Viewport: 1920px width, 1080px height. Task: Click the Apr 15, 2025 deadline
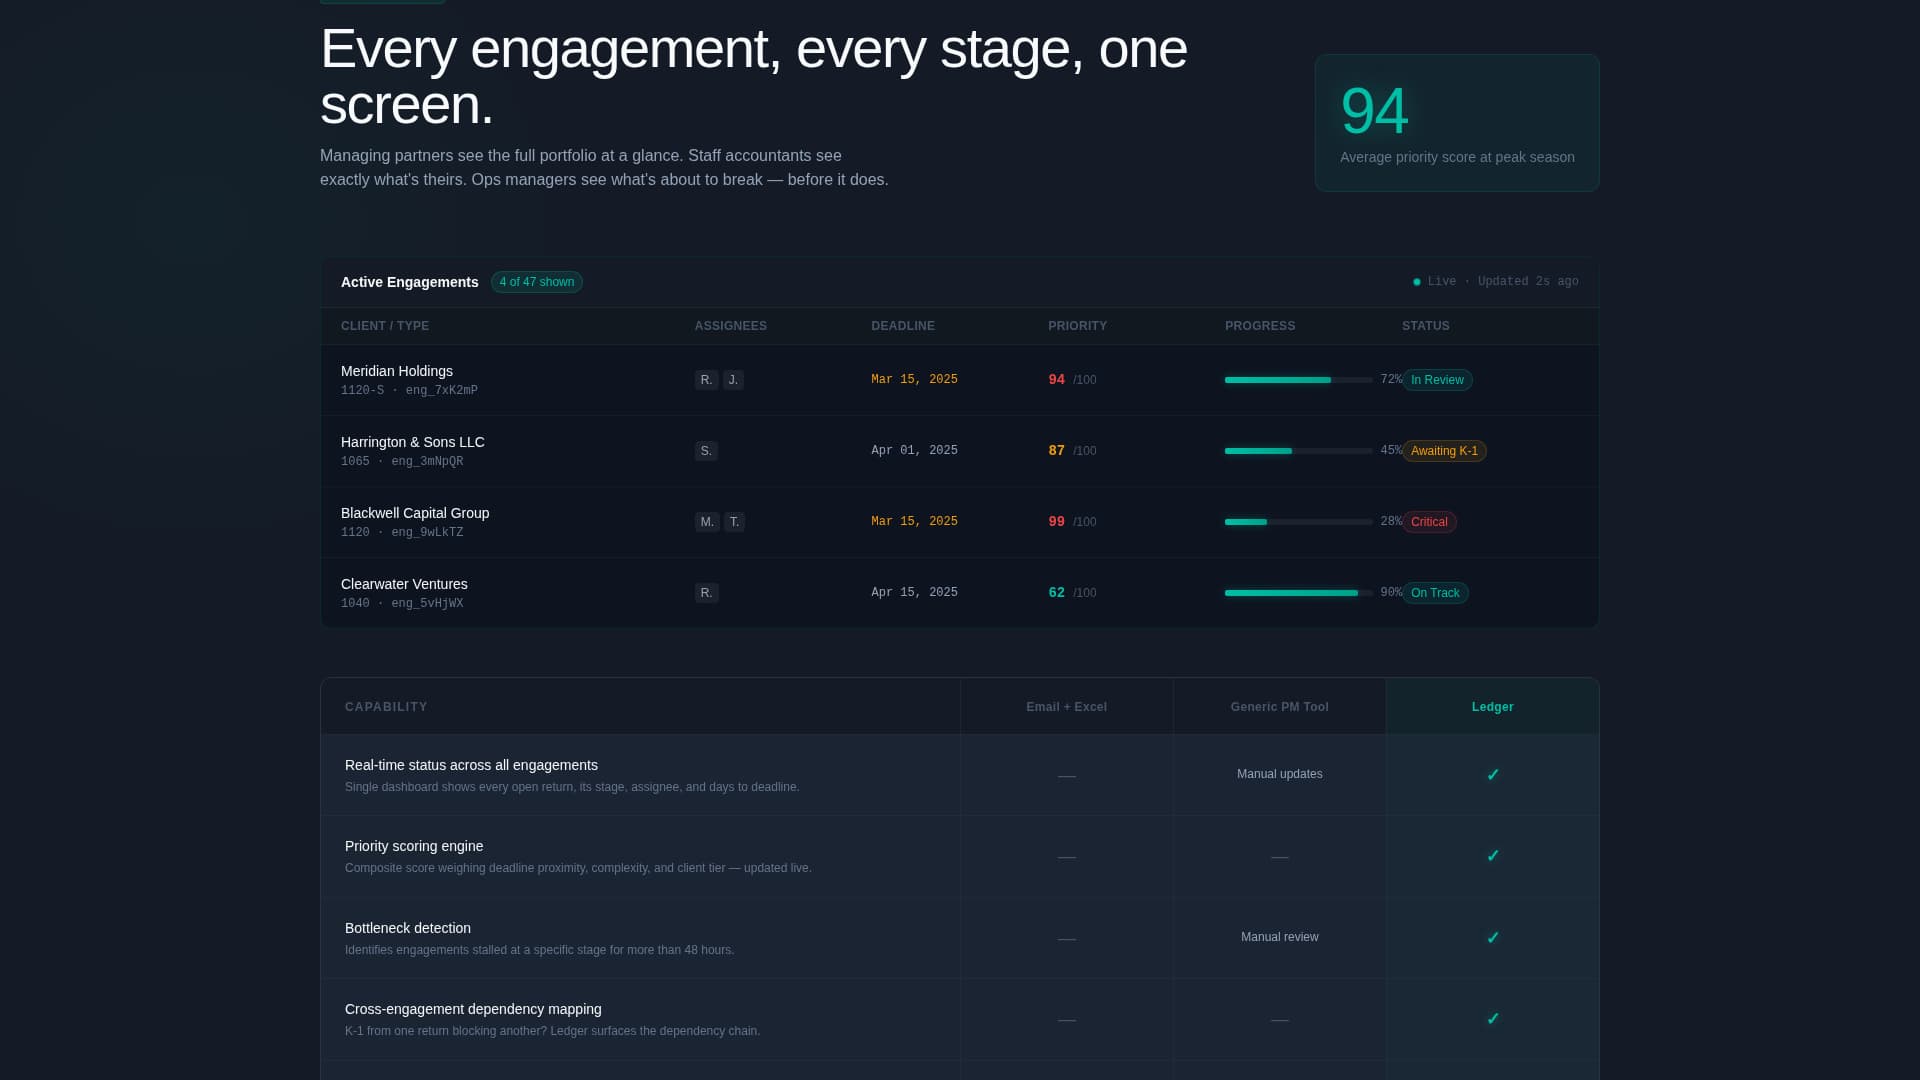tap(914, 593)
